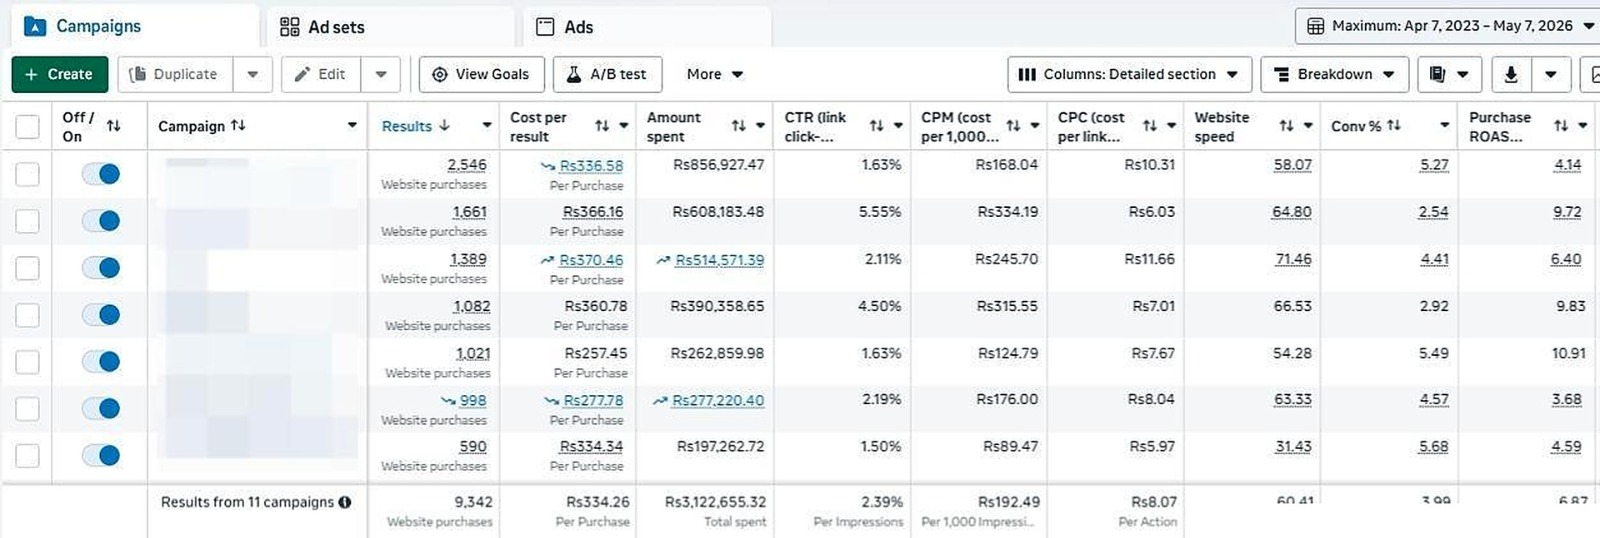Select checkbox for the 1,021 results row

coord(28,362)
